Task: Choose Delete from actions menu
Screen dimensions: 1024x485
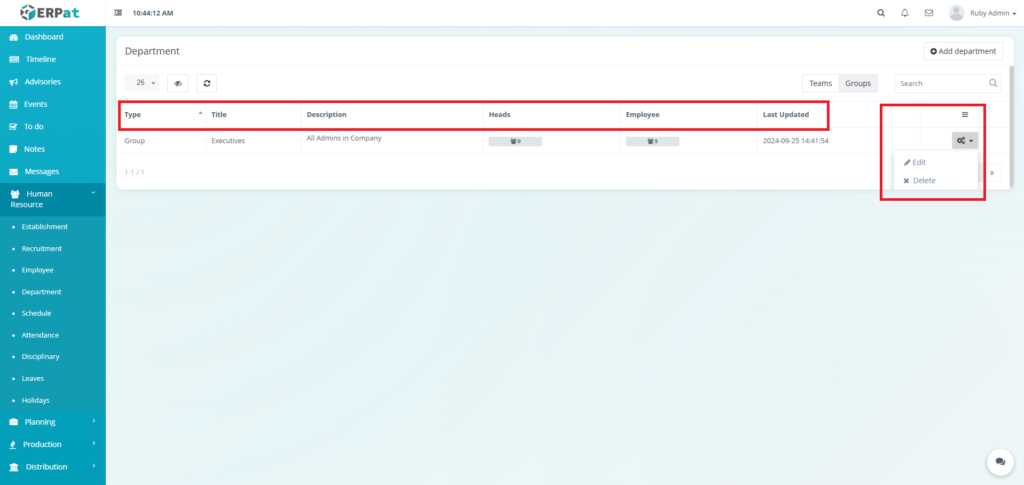Action: 920,181
